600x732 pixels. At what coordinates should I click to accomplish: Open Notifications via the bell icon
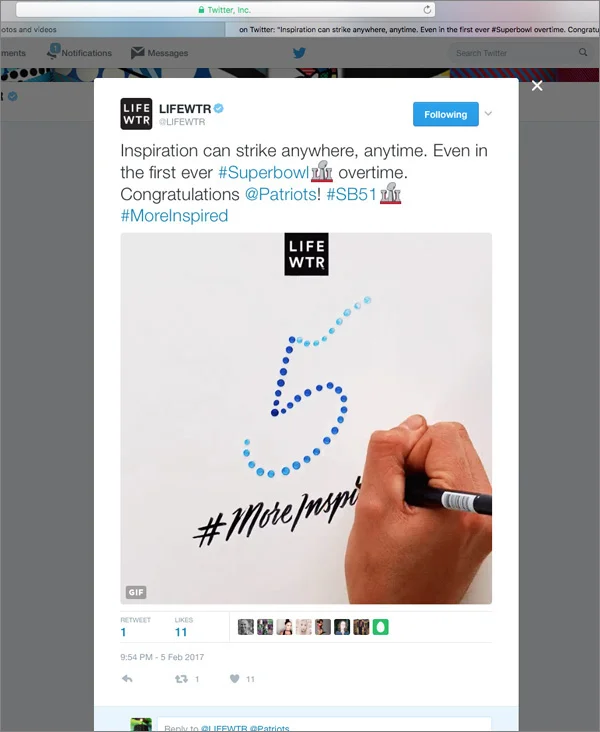pos(52,52)
